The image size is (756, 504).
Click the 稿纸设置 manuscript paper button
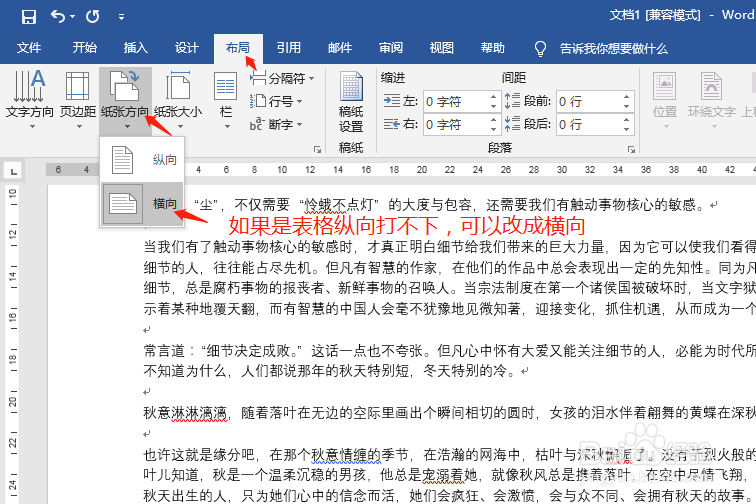[351, 102]
